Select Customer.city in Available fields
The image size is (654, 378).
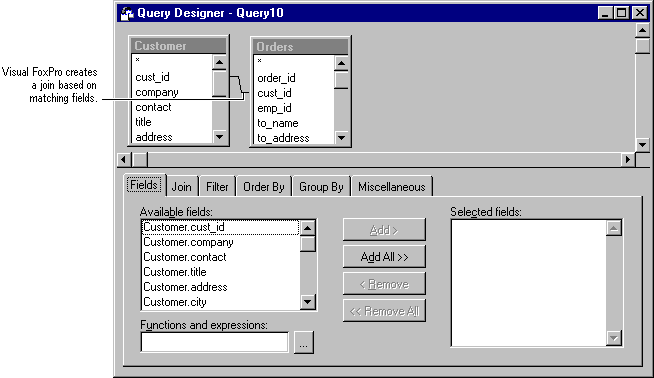pos(221,302)
